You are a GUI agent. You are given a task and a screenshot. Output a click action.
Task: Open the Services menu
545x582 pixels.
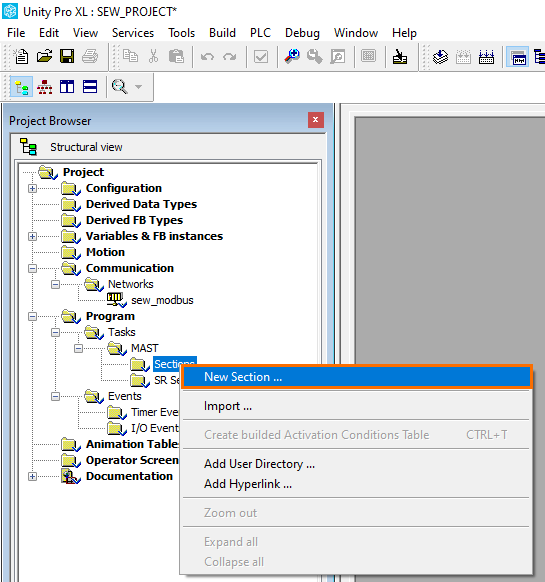pos(133,33)
